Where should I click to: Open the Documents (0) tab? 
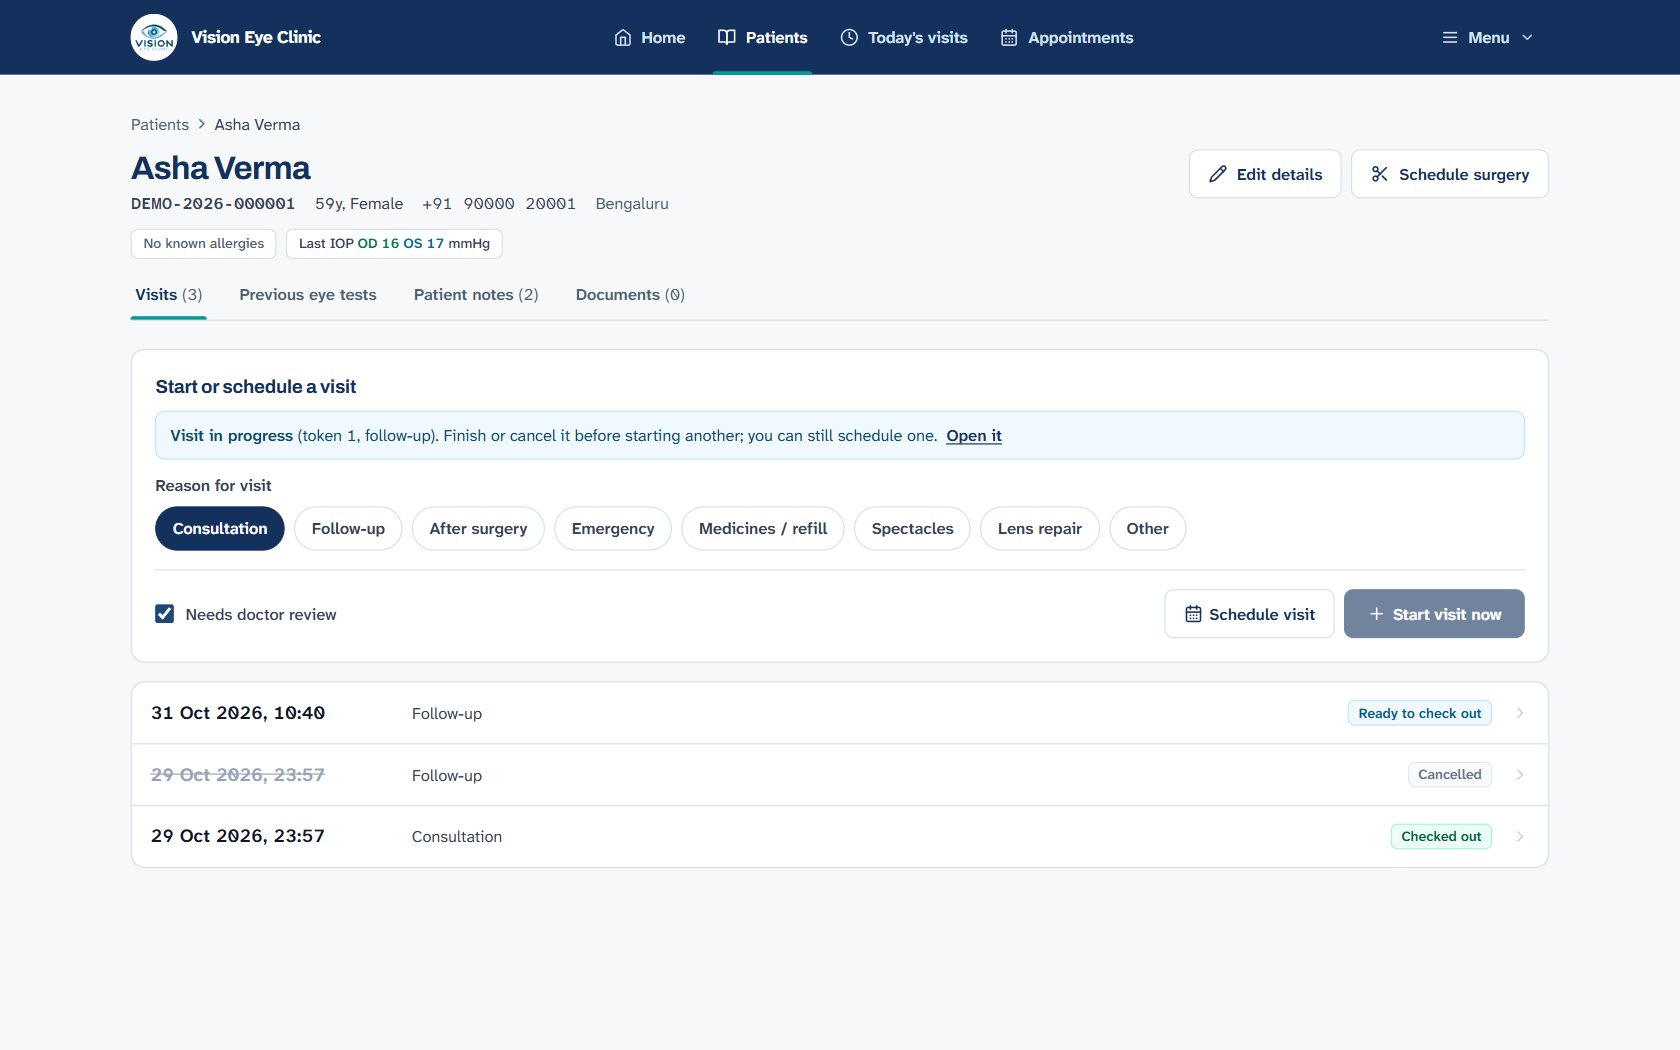click(630, 295)
